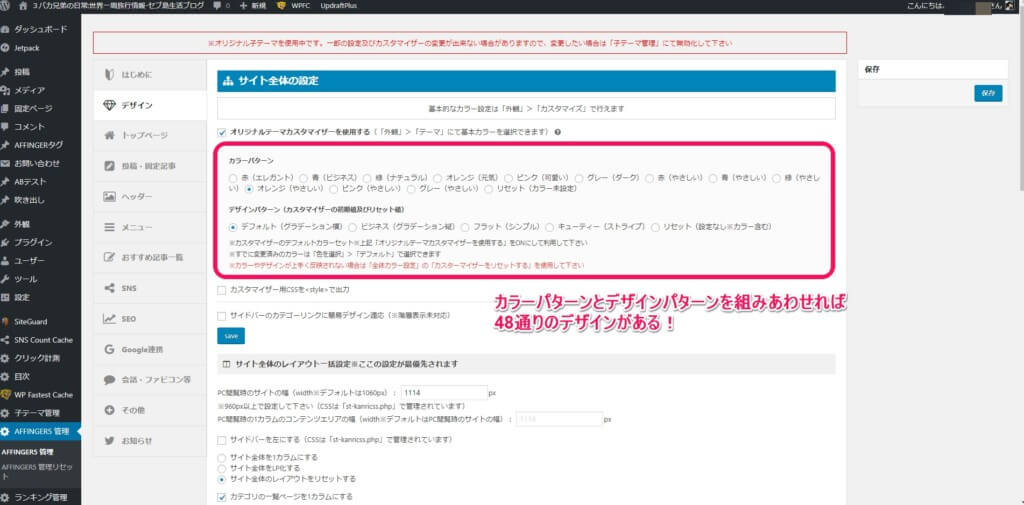Open 固定ページ menu

(40, 108)
